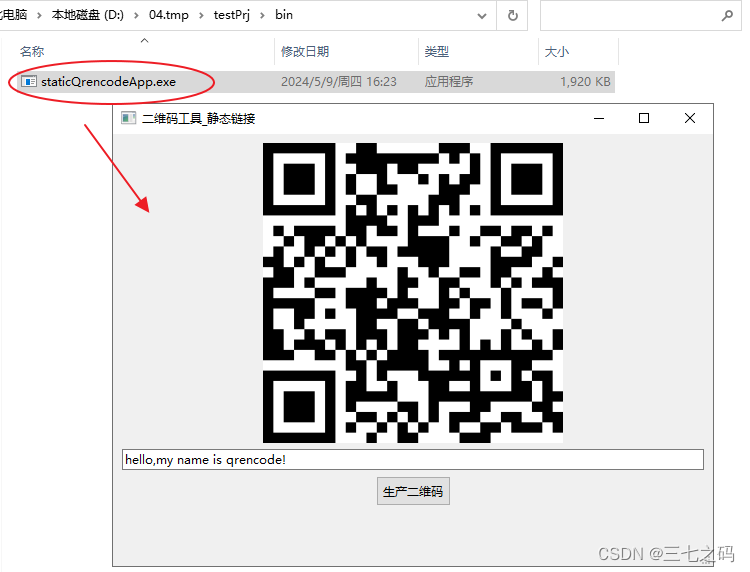Viewport: 750px width, 572px height.
Task: Click the search magnifier icon
Action: 727,16
